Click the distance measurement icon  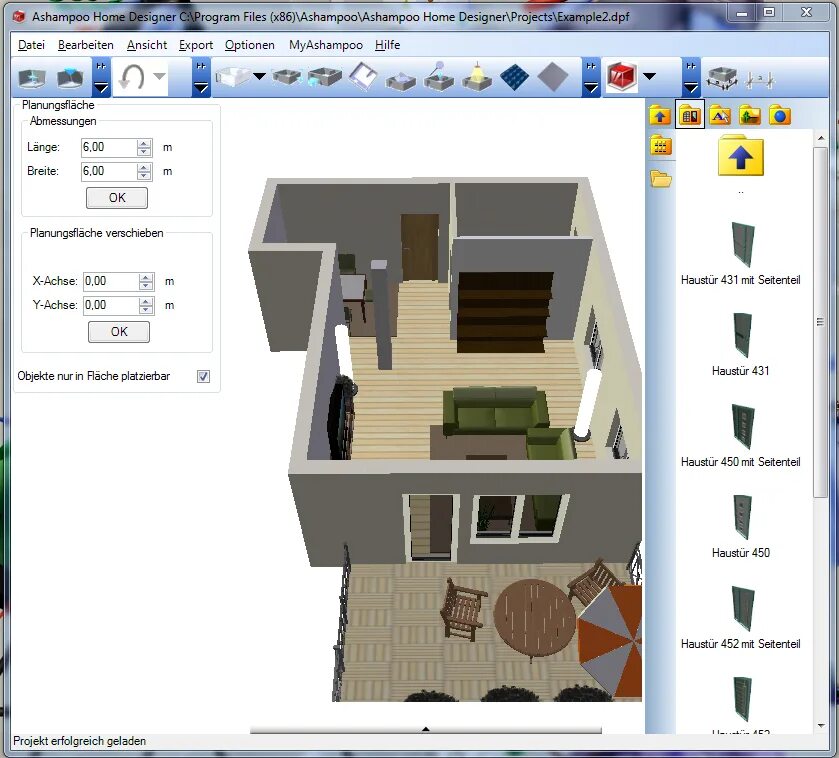click(x=760, y=81)
